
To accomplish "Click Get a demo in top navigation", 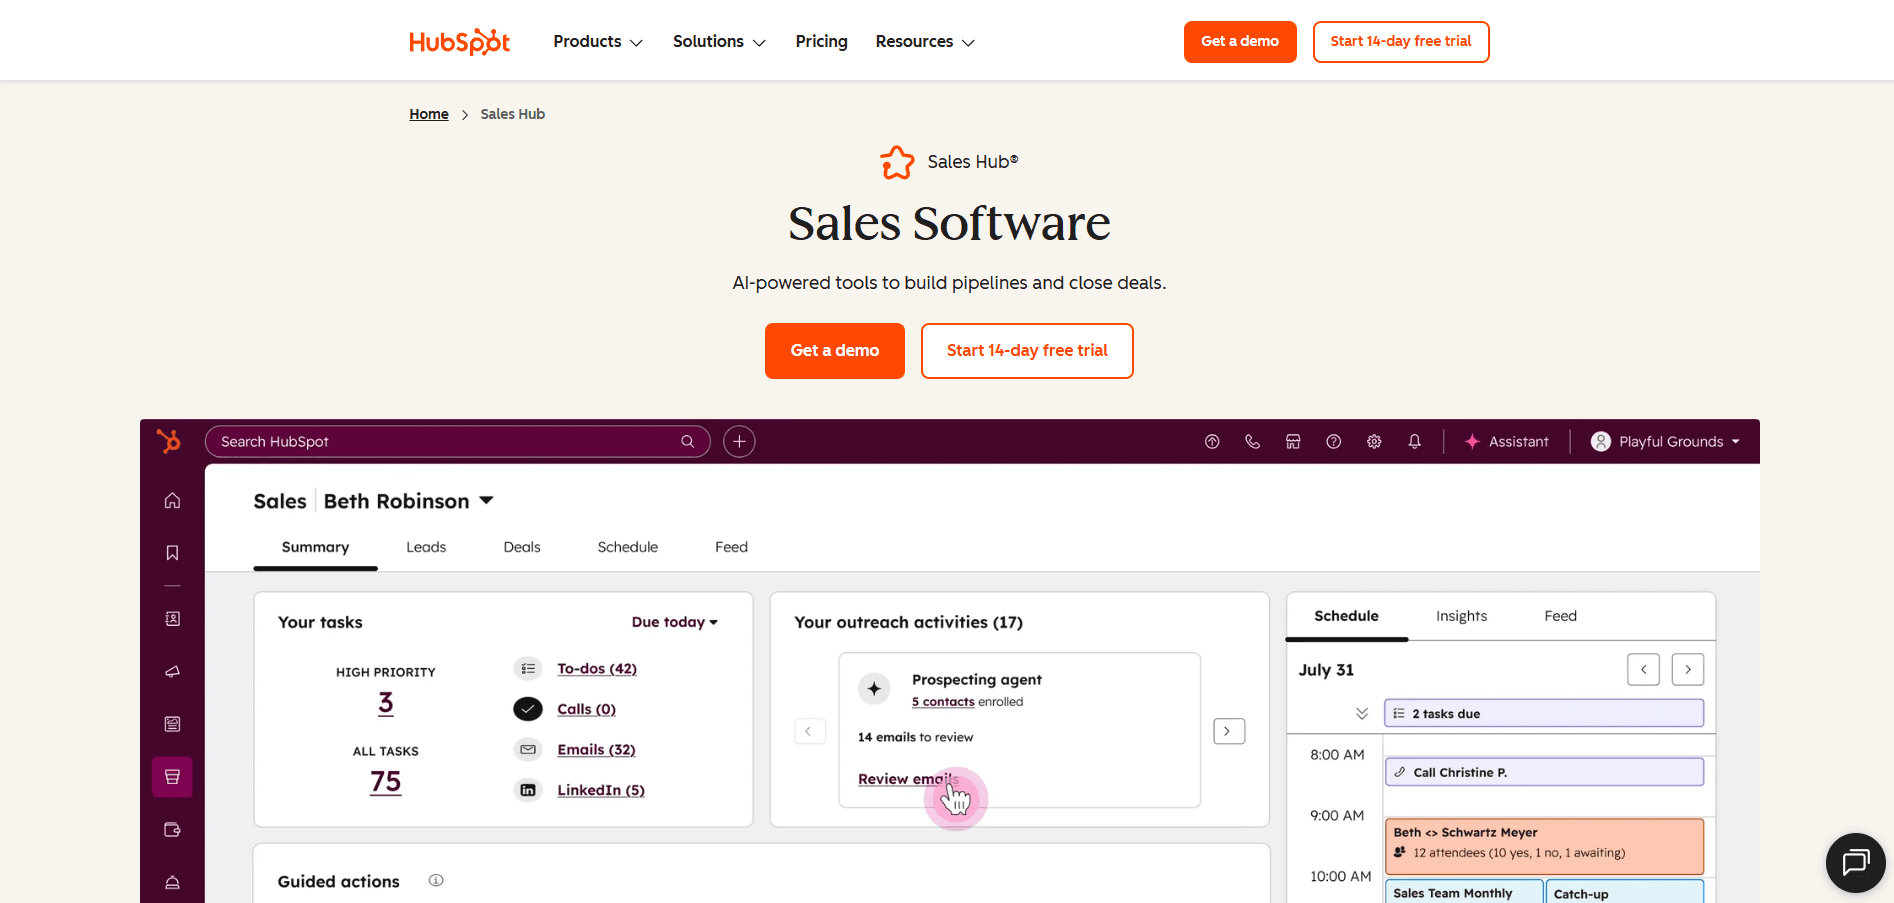I will pos(1240,42).
